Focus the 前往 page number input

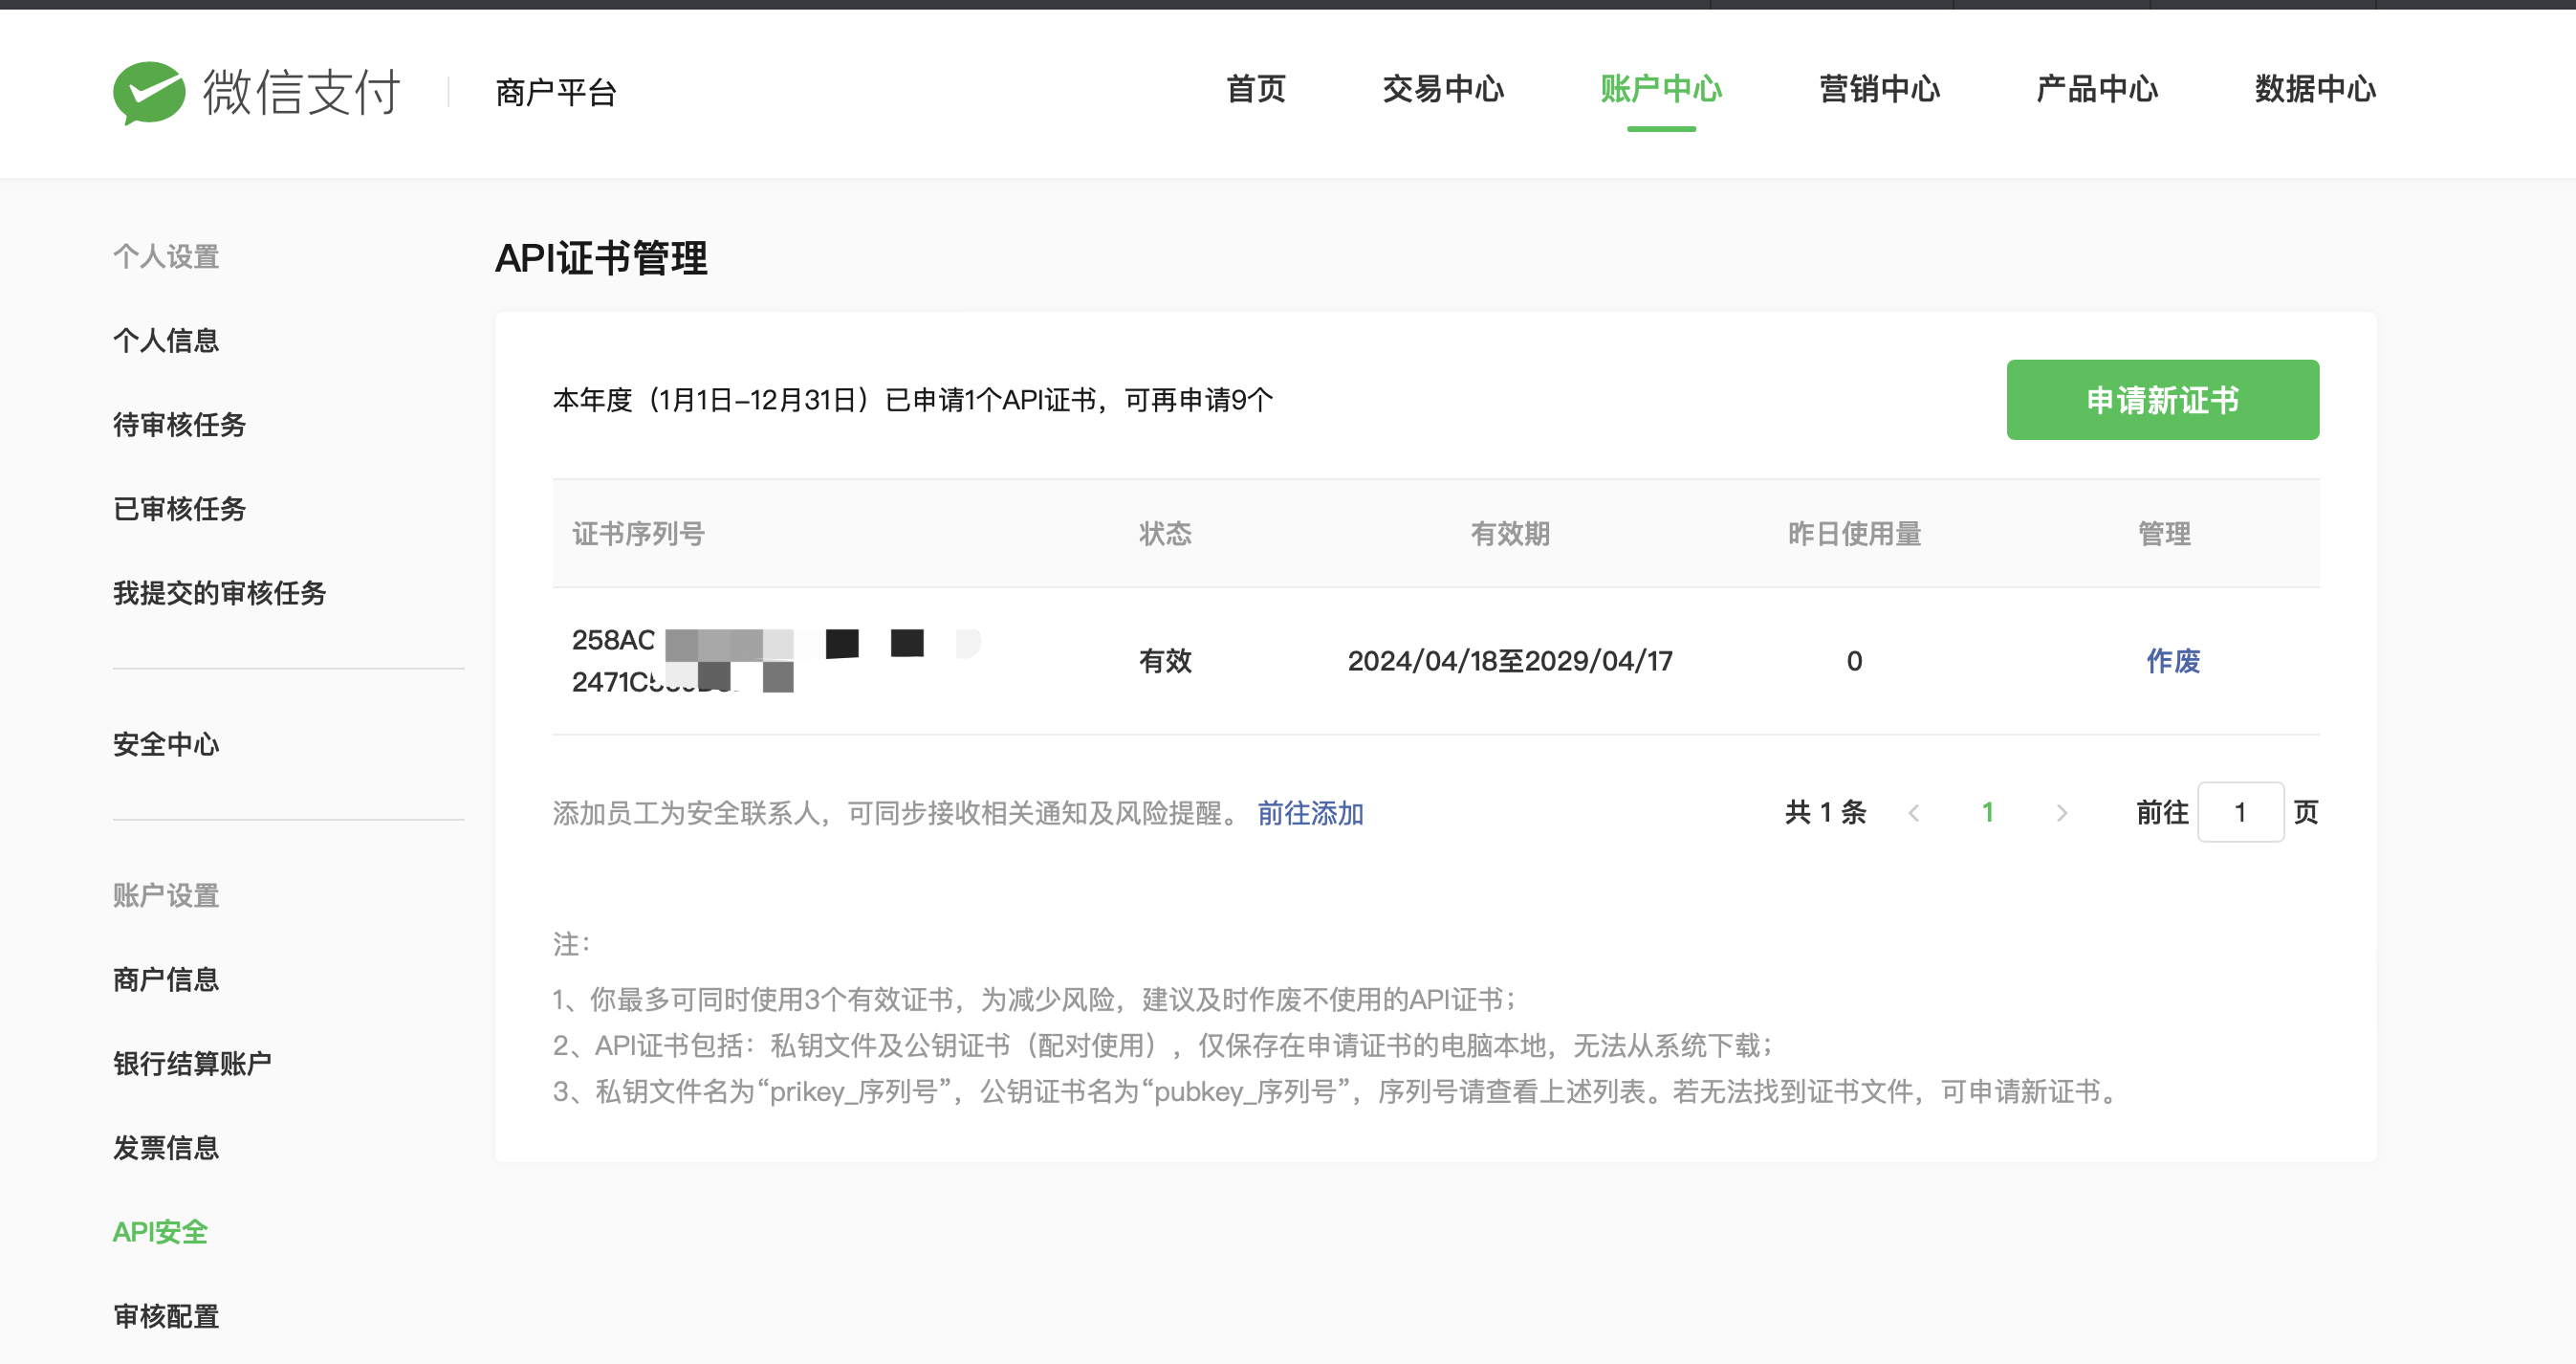pos(2240,813)
